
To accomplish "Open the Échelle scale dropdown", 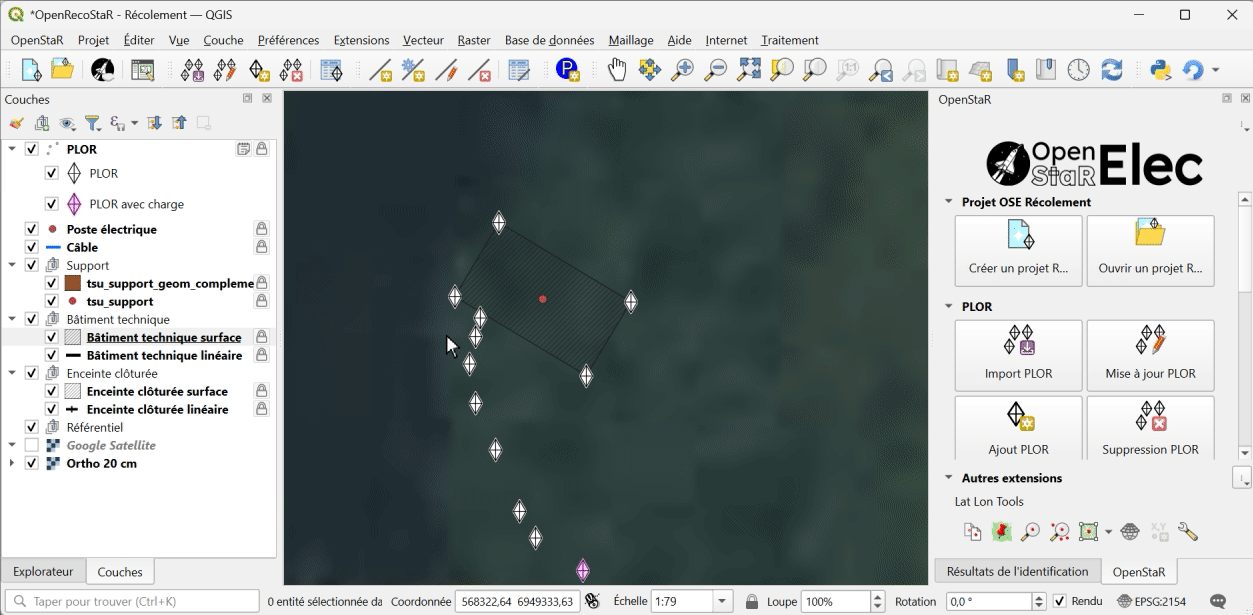I will pyautogui.click(x=723, y=601).
